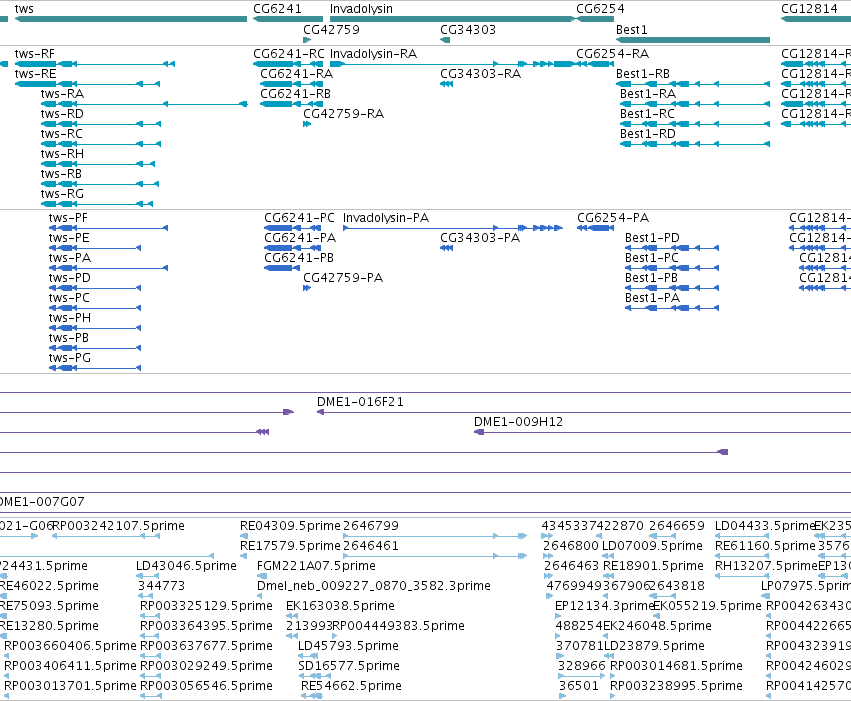Click the CG6241 gene label
This screenshot has height=701, width=851.
point(277,9)
